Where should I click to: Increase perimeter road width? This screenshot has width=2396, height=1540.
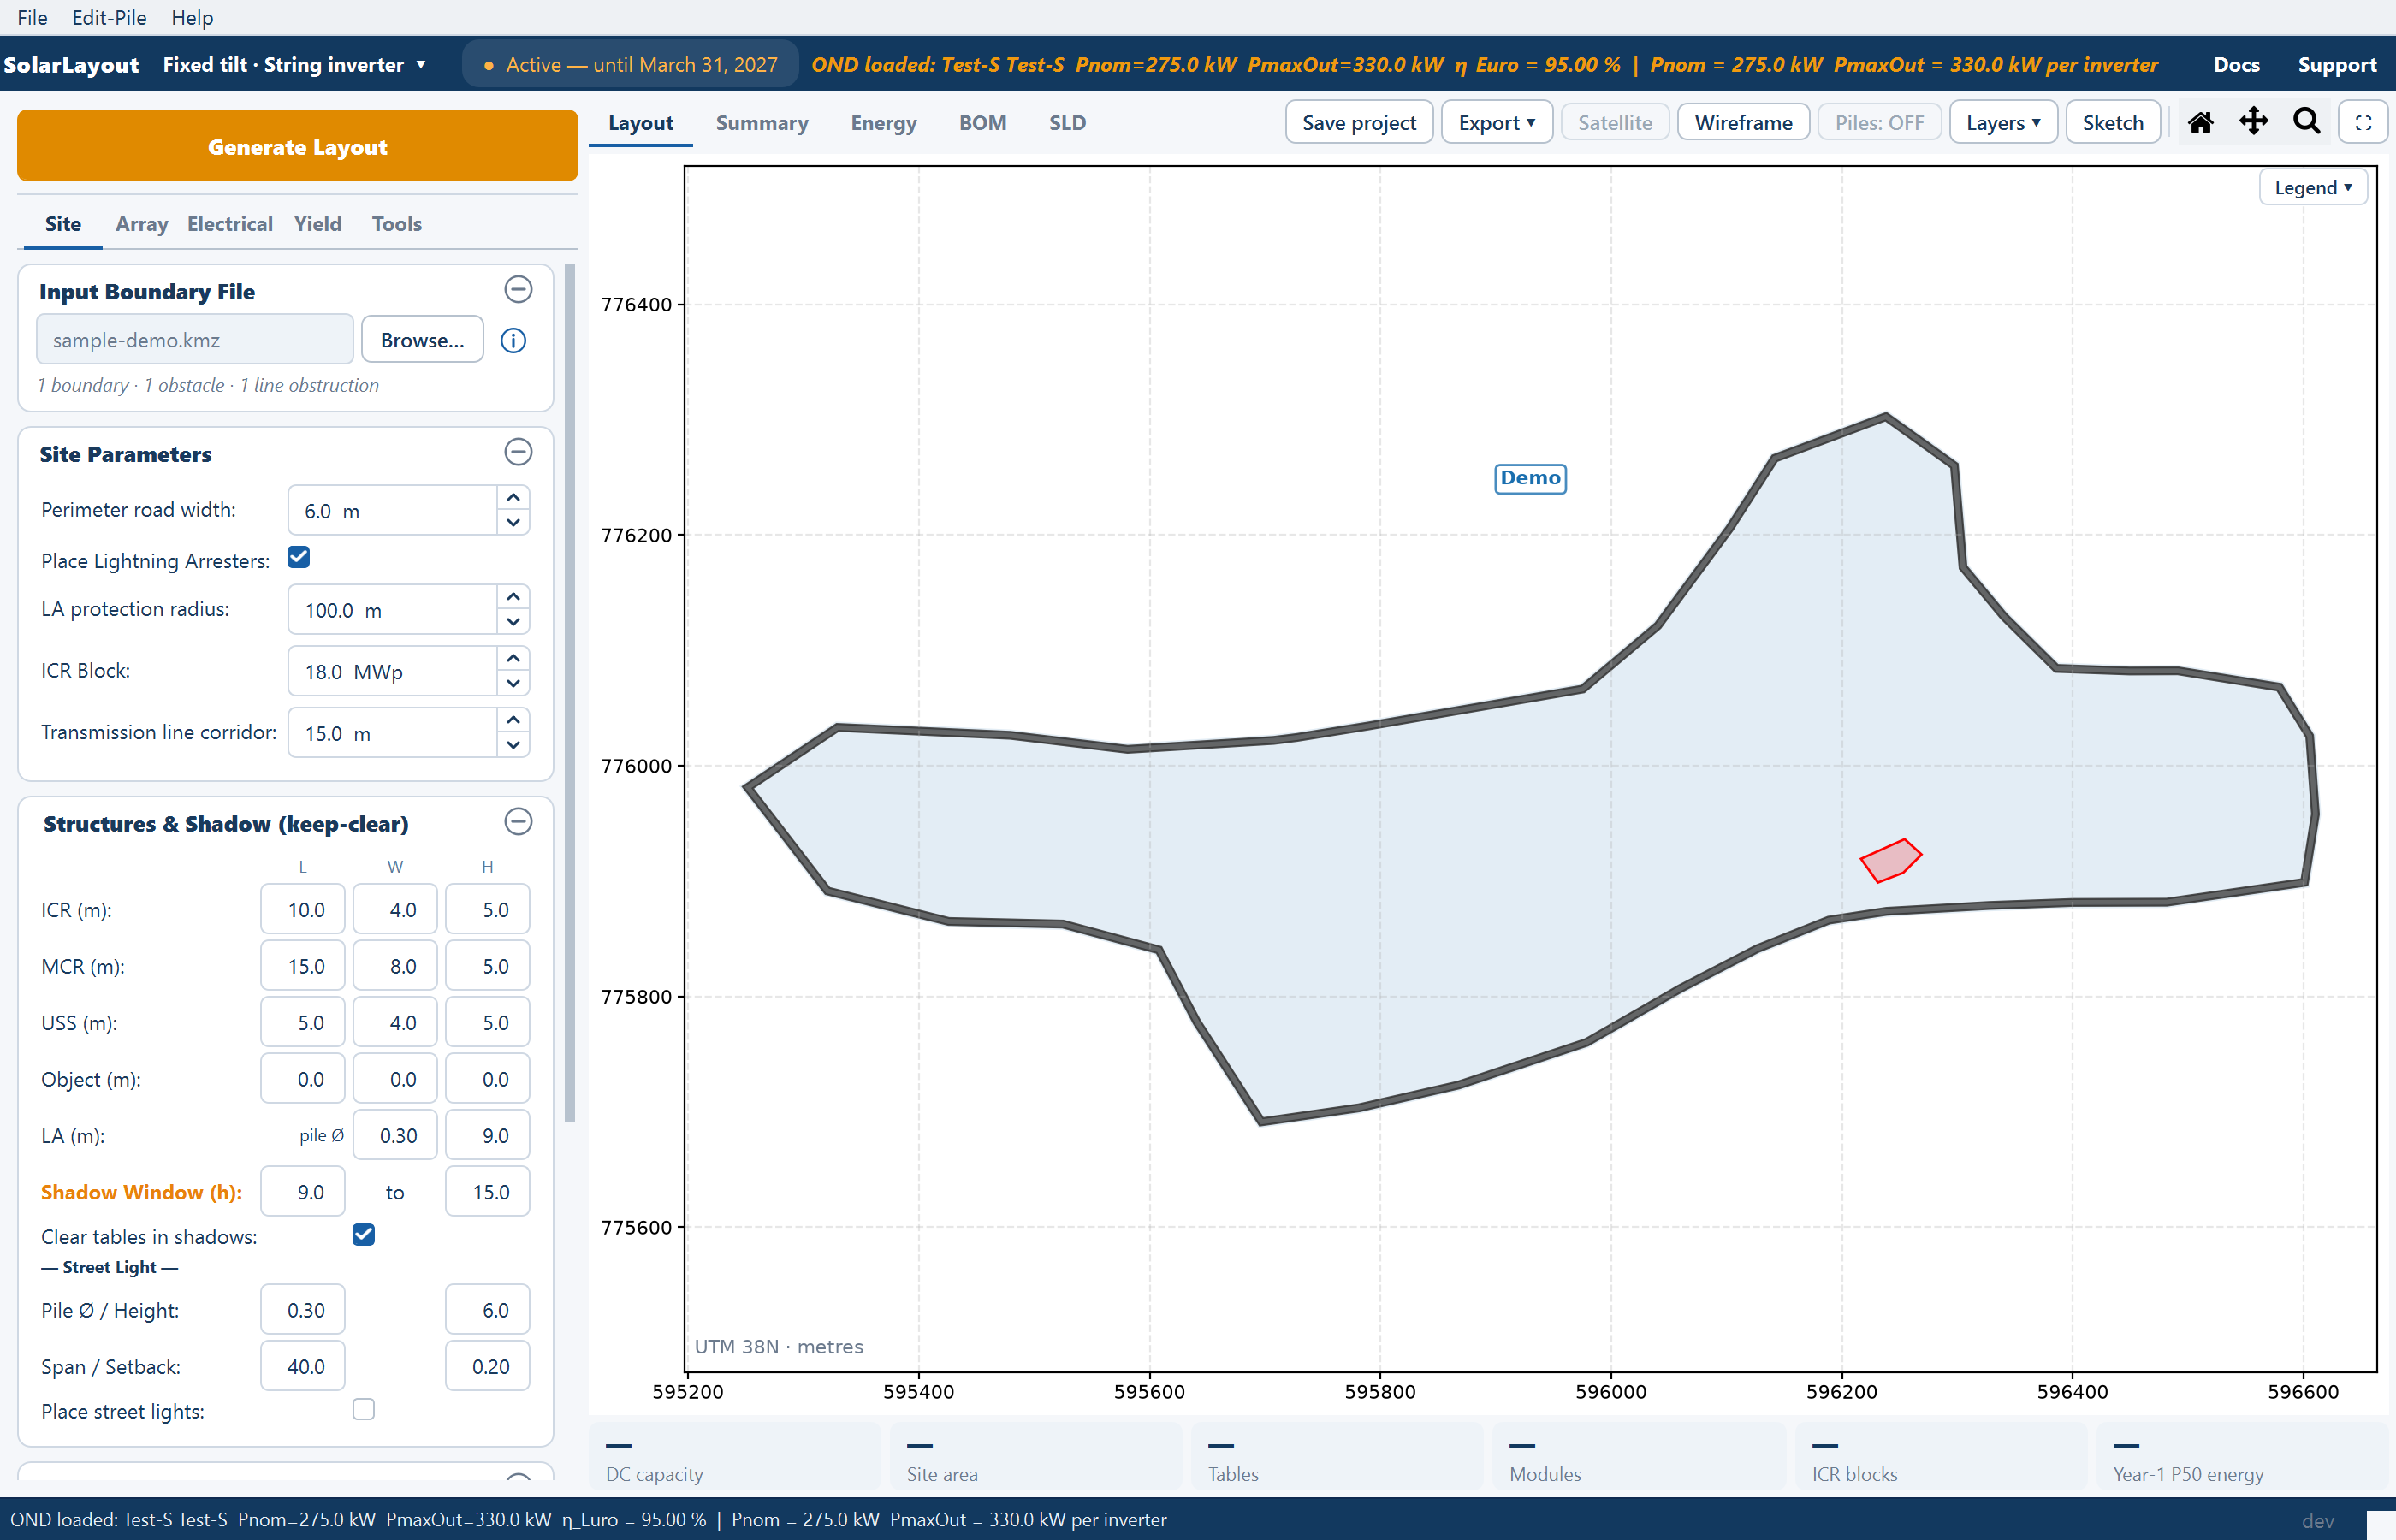coord(513,498)
